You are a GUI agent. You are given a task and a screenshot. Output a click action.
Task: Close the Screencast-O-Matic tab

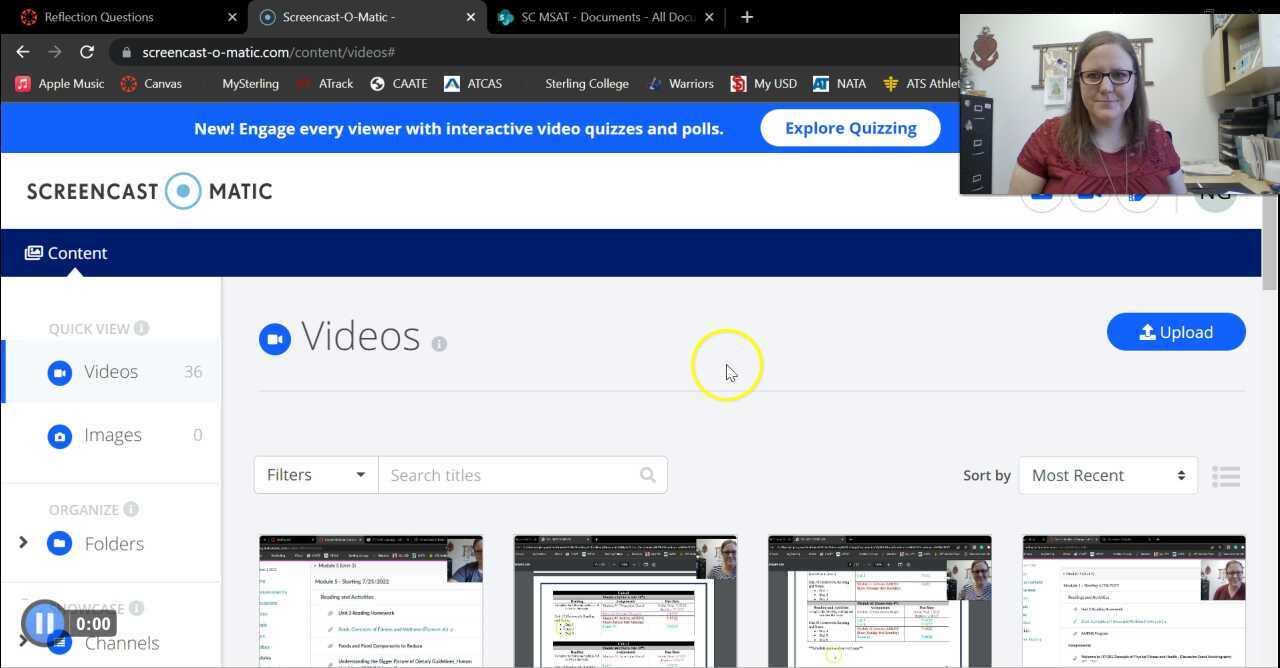click(x=471, y=17)
